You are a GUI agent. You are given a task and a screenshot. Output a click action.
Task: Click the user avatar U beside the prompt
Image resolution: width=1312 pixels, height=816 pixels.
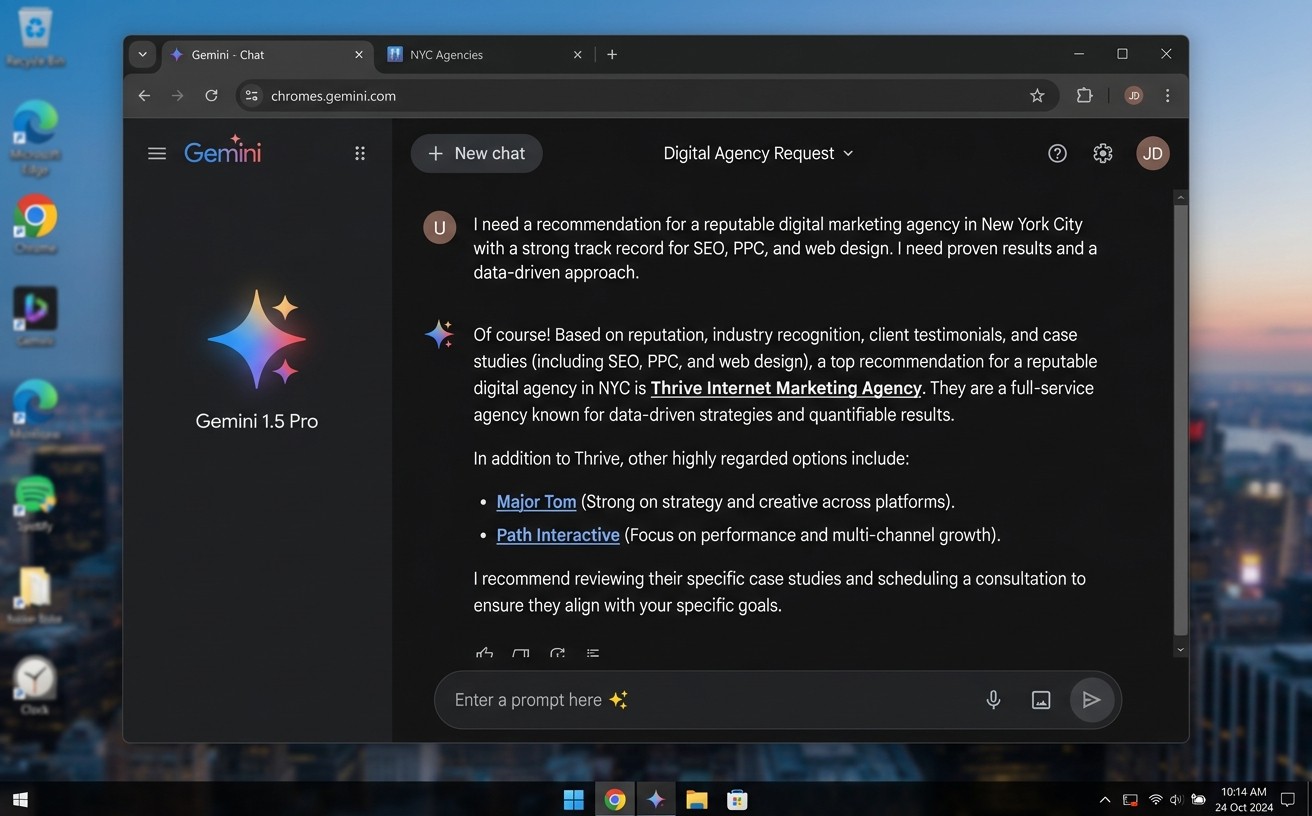pos(440,228)
